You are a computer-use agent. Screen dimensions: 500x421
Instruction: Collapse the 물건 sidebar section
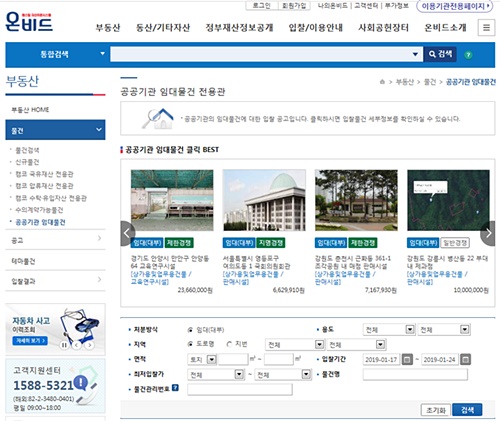(55, 130)
